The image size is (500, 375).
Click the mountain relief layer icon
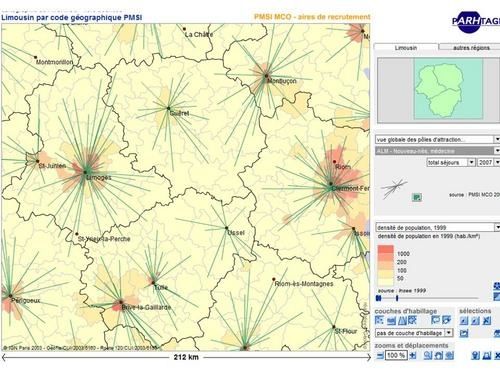[402, 320]
